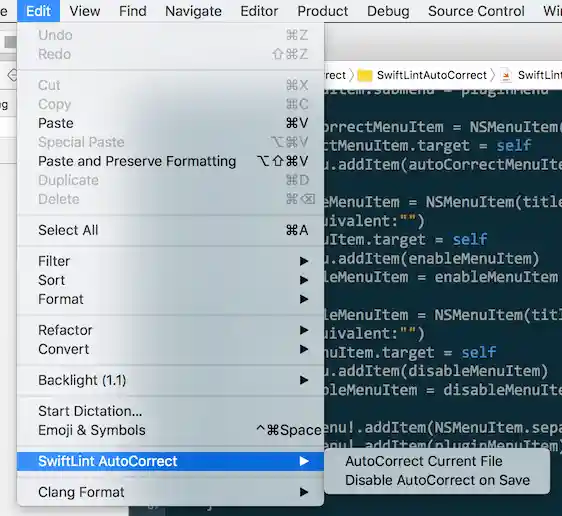Choose Paste and Preserve Formatting
The width and height of the screenshot is (562, 516).
pos(170,161)
